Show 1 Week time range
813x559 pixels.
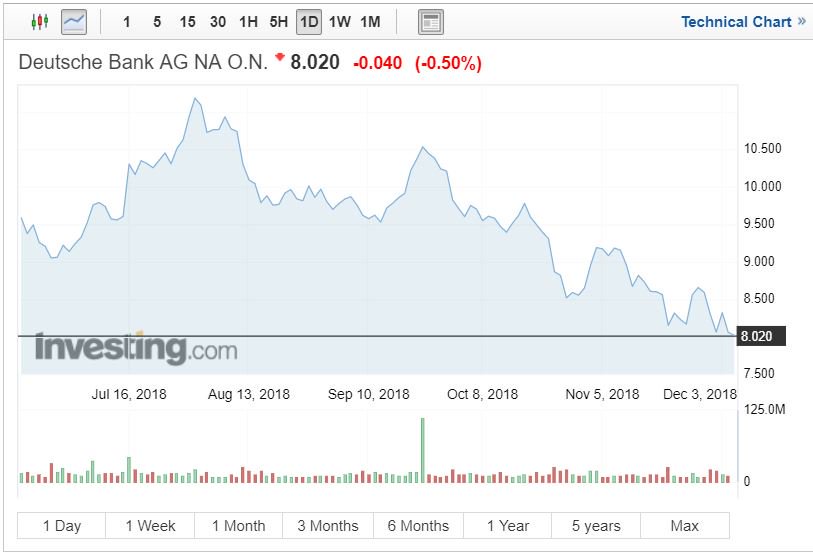[150, 526]
